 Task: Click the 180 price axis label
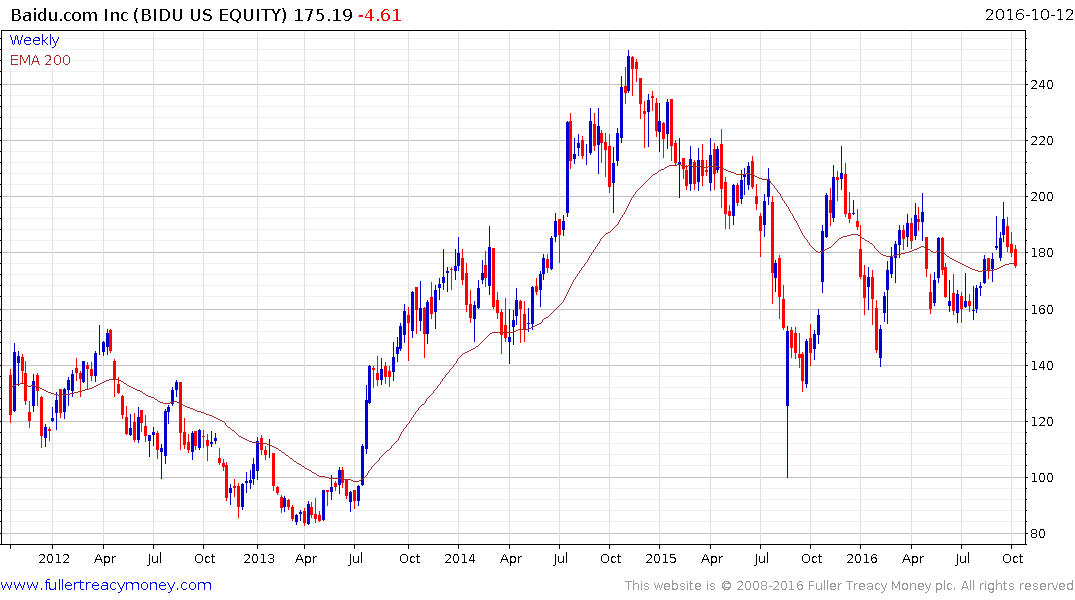pos(1042,253)
